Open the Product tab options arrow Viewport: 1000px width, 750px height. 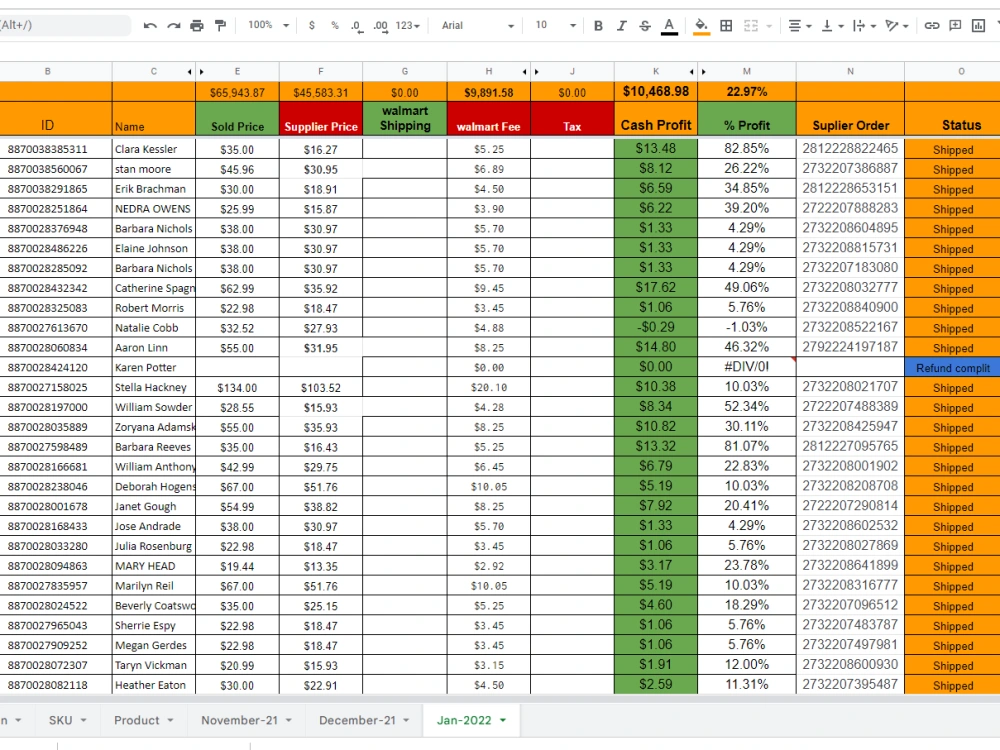coord(170,721)
